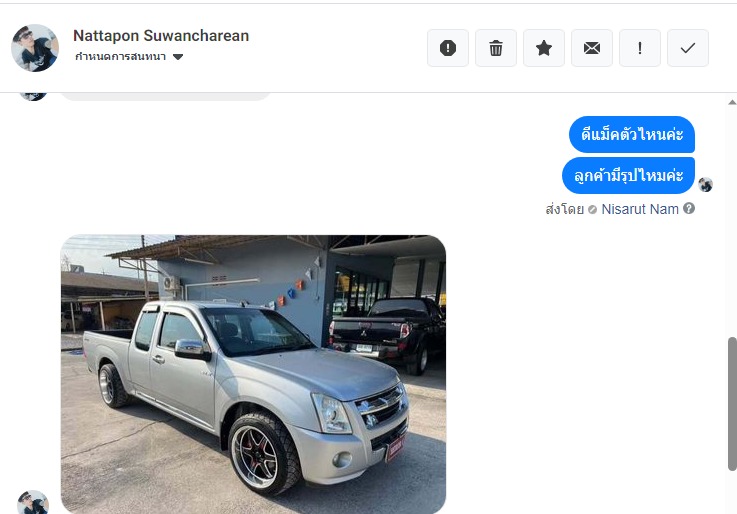Click the small seen-by avatar beside blue message
Viewport: 737px width, 514px height.
click(705, 185)
